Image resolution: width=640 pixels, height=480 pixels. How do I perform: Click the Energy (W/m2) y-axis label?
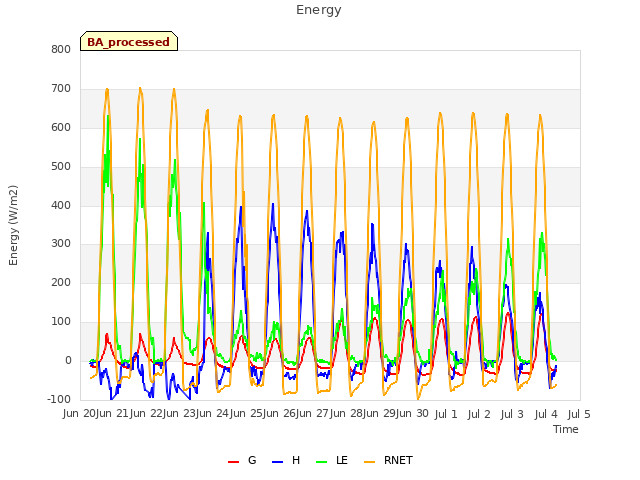point(13,225)
